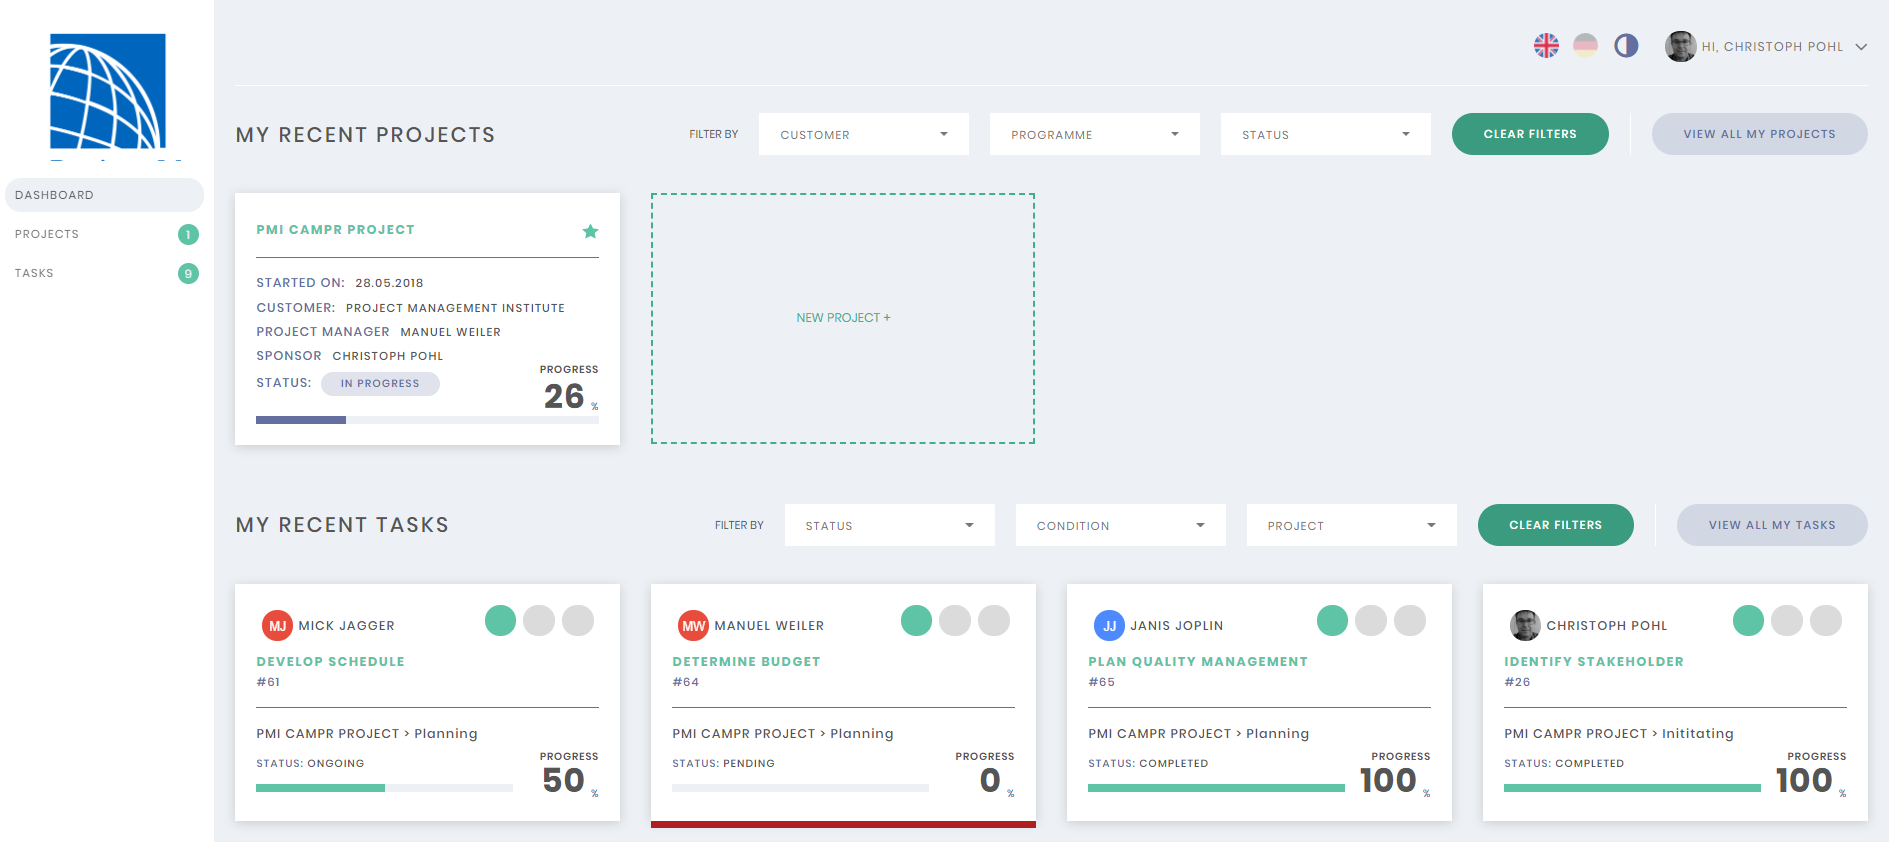Open the Customer filter dropdown
Image resolution: width=1889 pixels, height=842 pixels.
click(864, 134)
